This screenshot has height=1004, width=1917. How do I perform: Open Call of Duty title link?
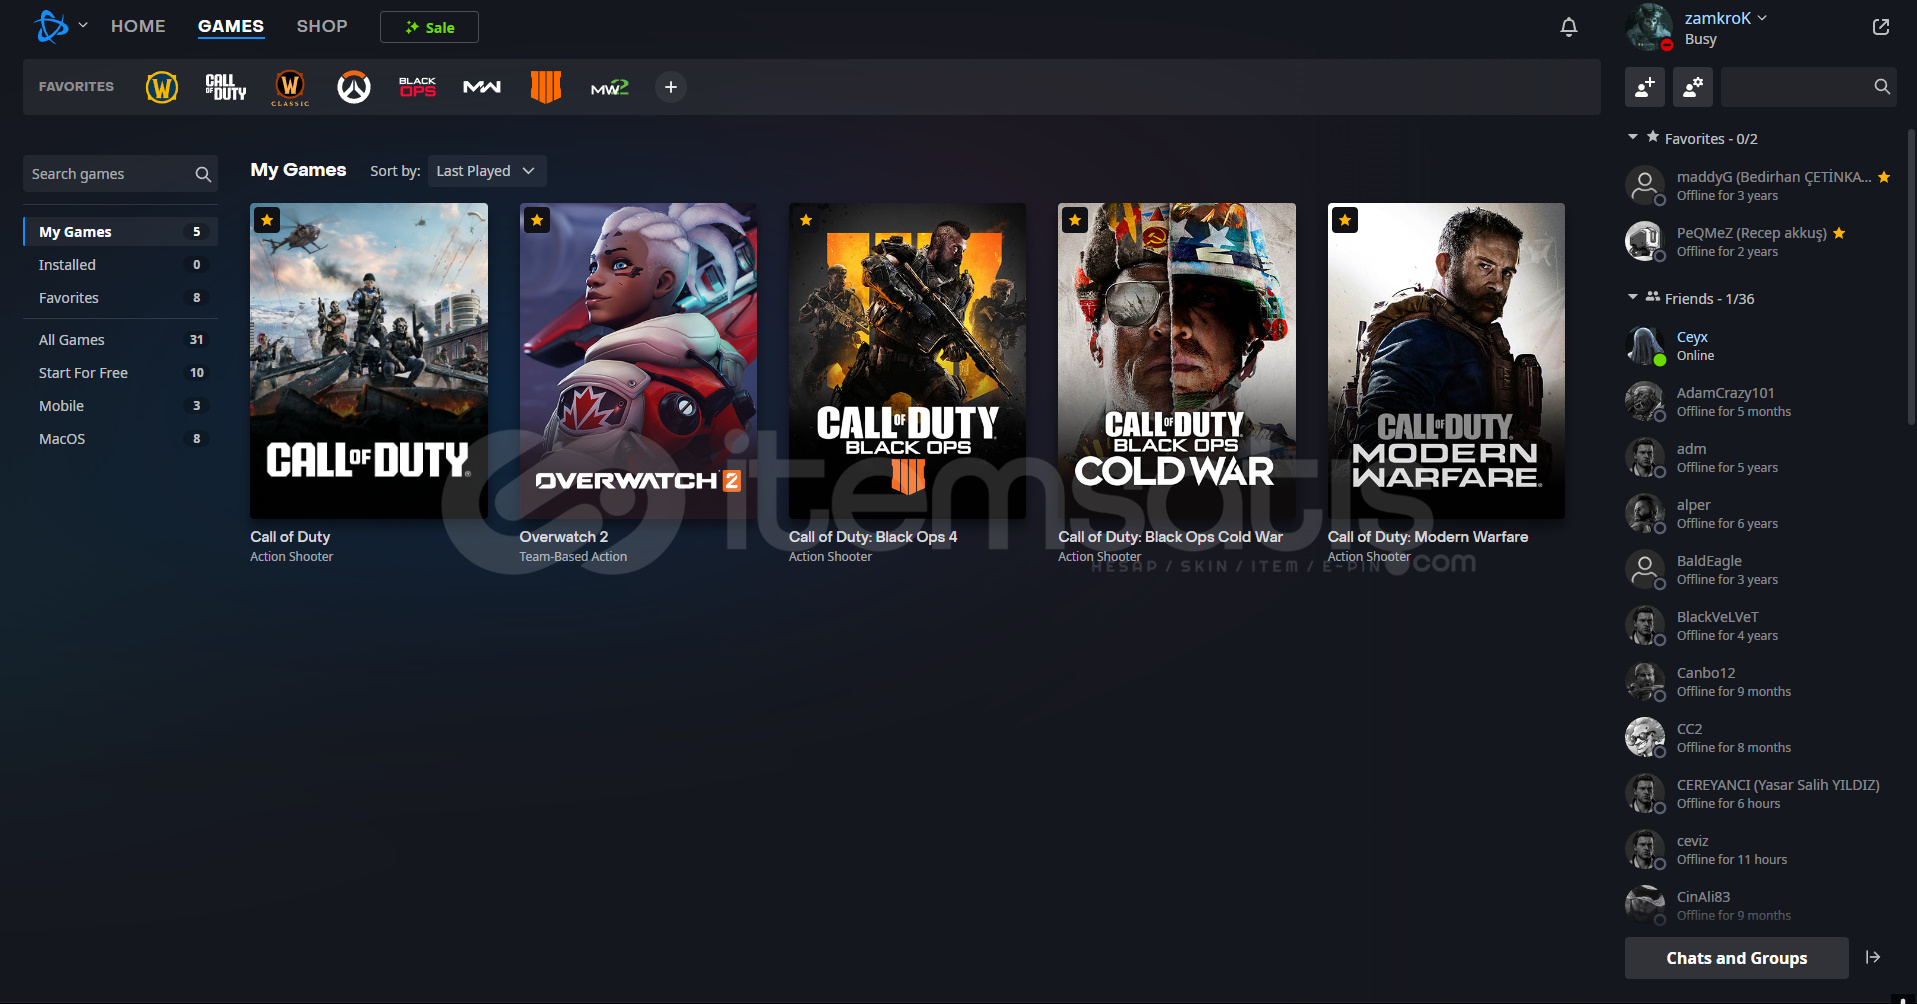[290, 537]
